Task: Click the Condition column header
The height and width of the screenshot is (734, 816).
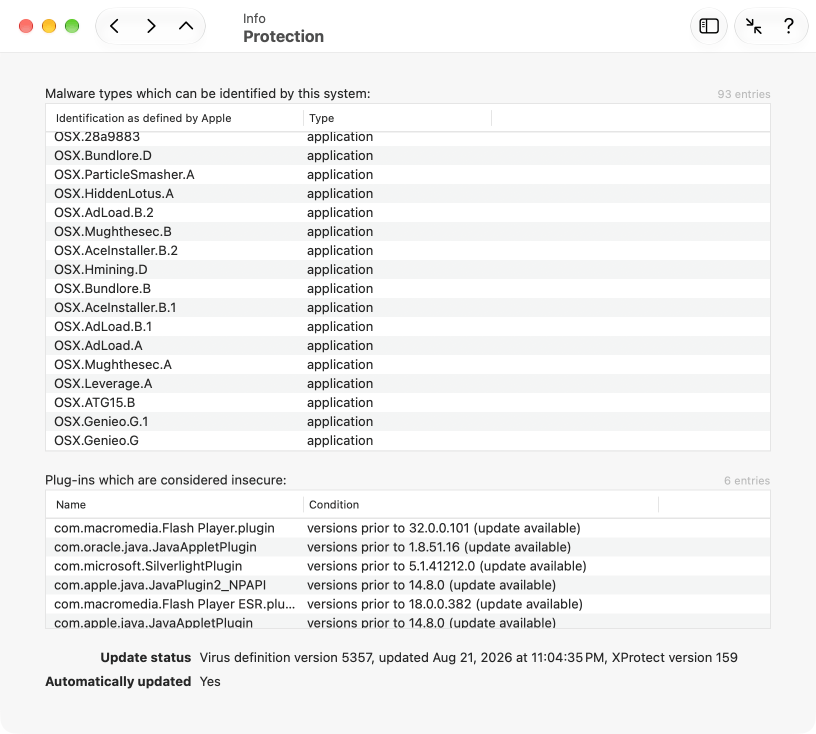Action: pos(481,504)
